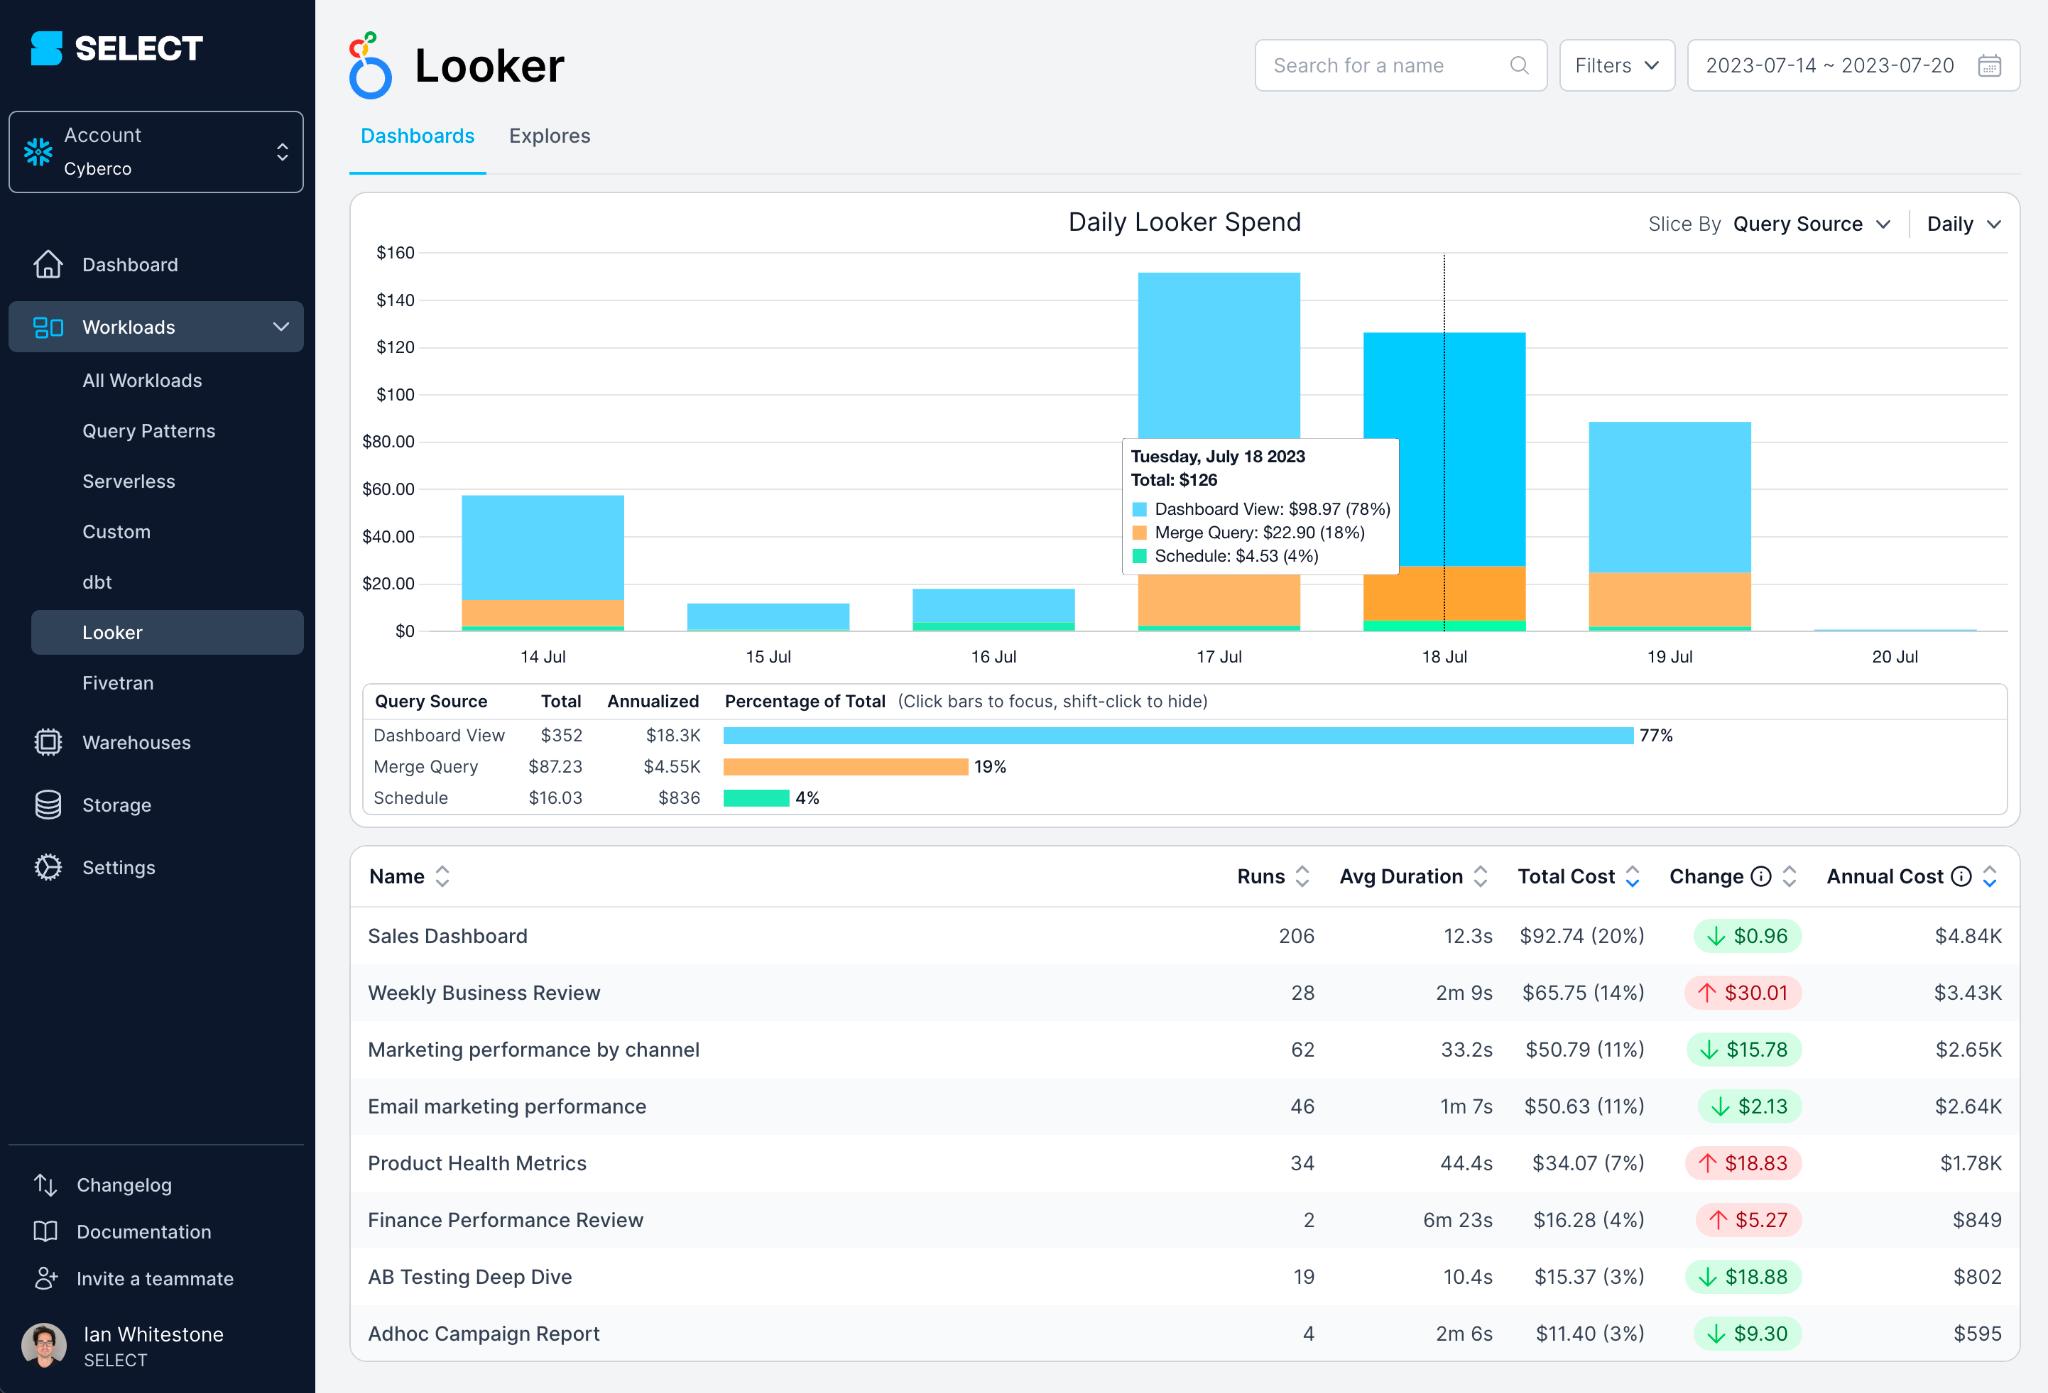This screenshot has width=2048, height=1393.
Task: Click the Documentation book icon
Action: (x=46, y=1231)
